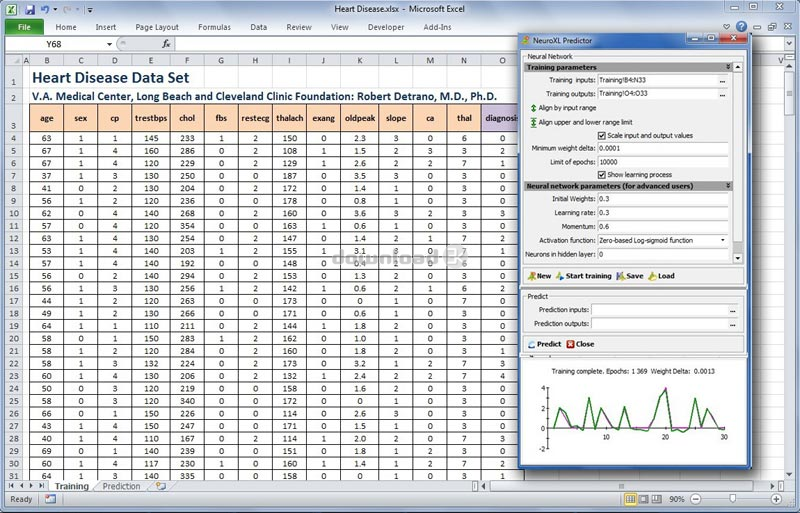This screenshot has width=800, height=513.
Task: Open the Name Box dropdown arrow
Action: tap(109, 44)
